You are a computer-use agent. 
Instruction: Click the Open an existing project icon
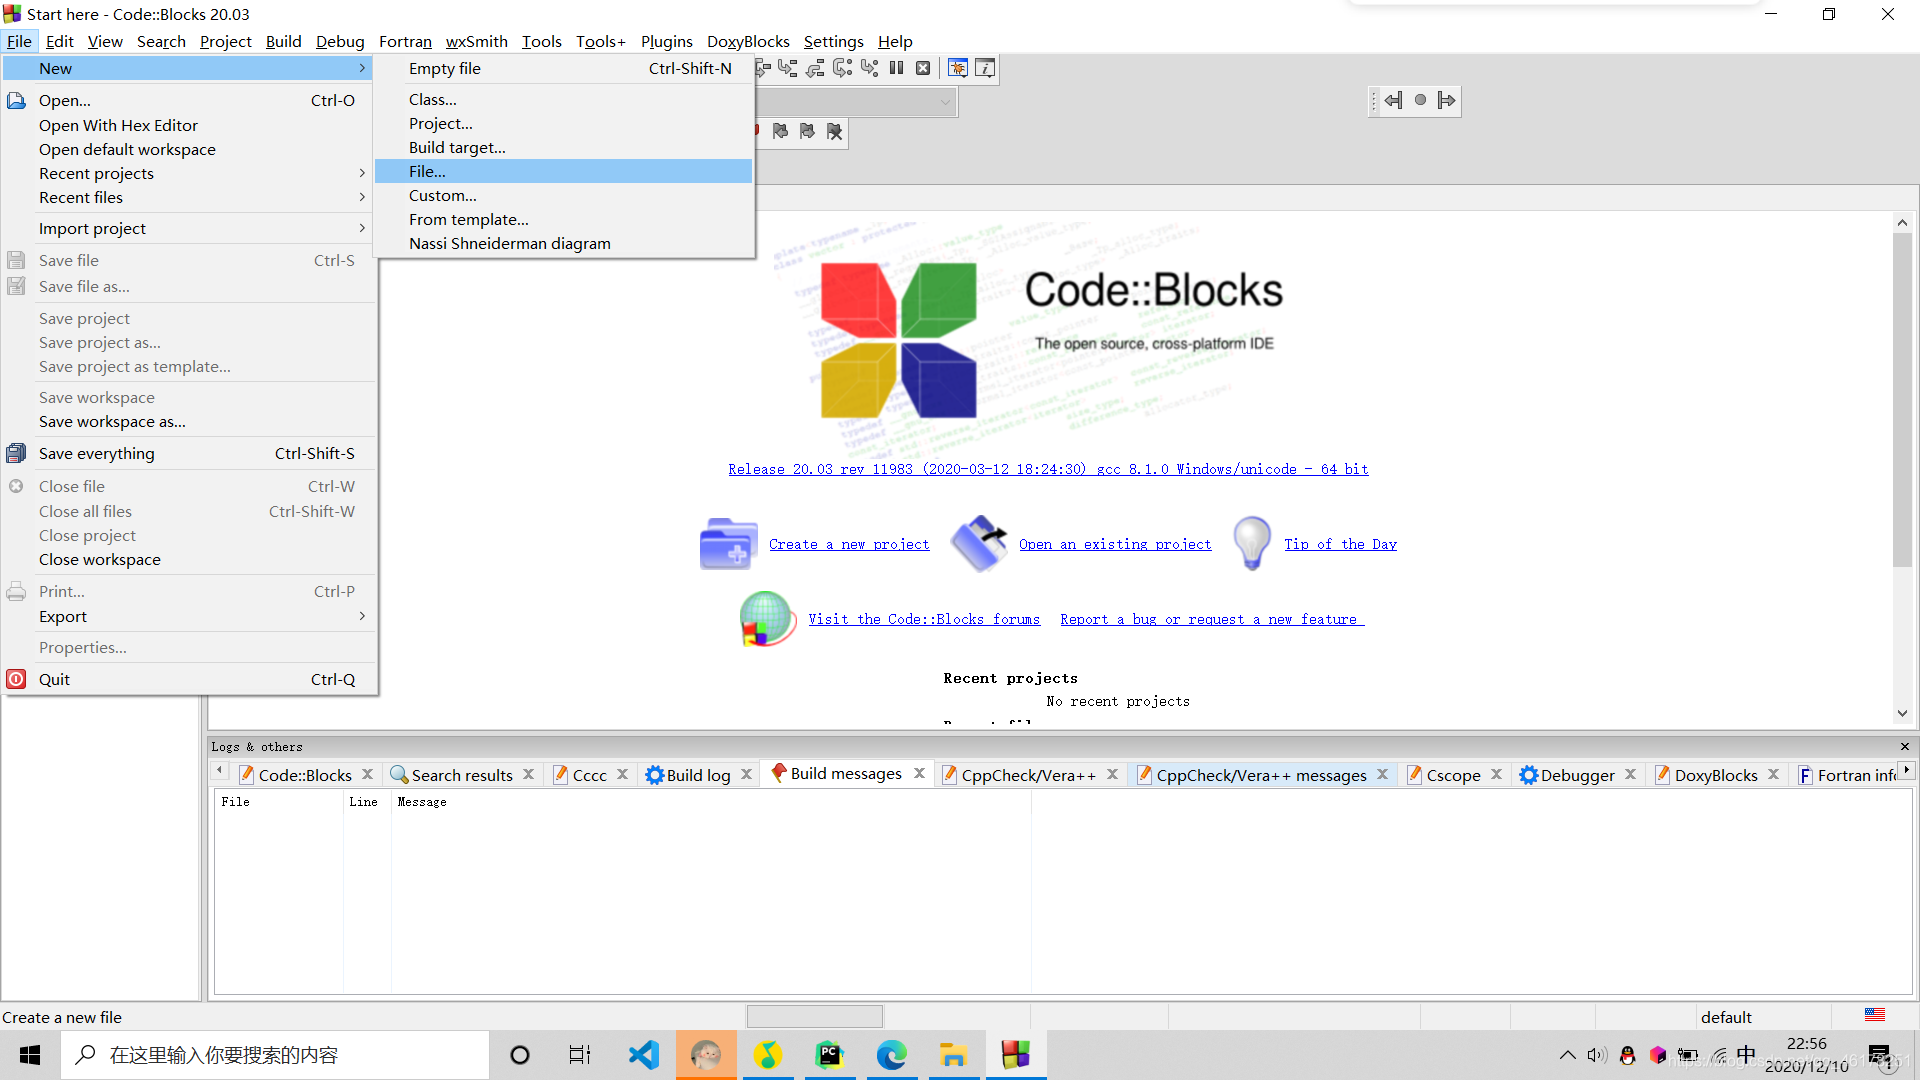[x=979, y=544]
